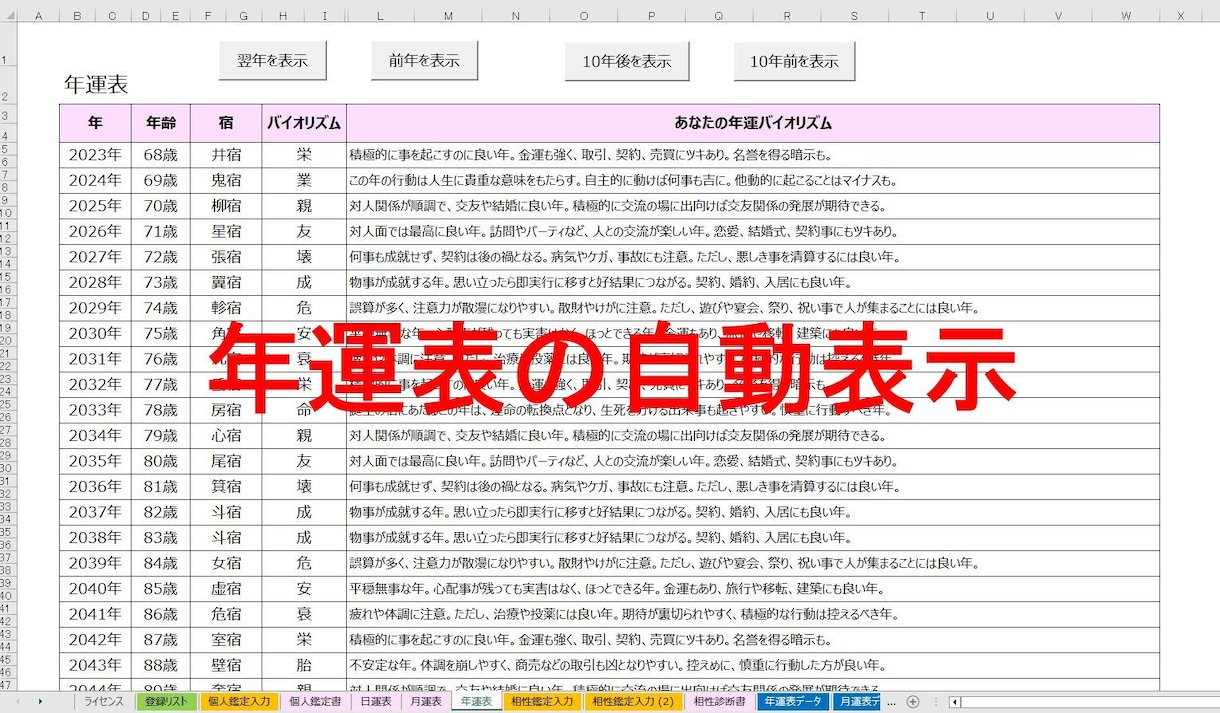Select the 女宿 cell
The width and height of the screenshot is (1220, 713).
tap(226, 563)
